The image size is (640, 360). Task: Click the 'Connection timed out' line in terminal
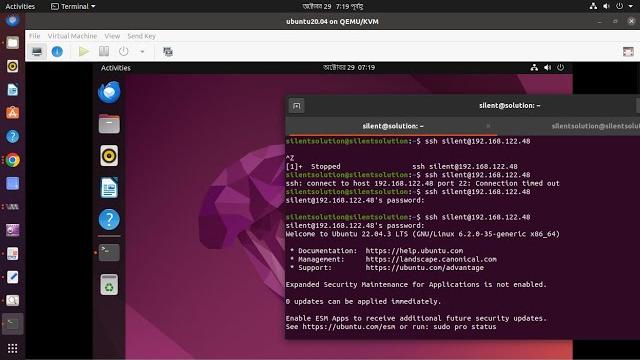[x=422, y=183]
